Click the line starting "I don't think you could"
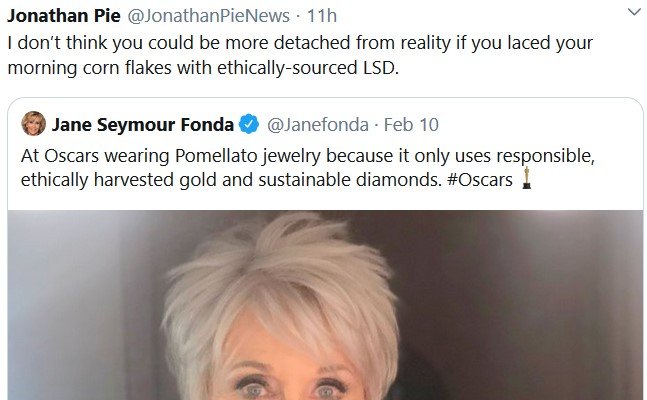Screen dimensions: 647x400 tap(300, 44)
